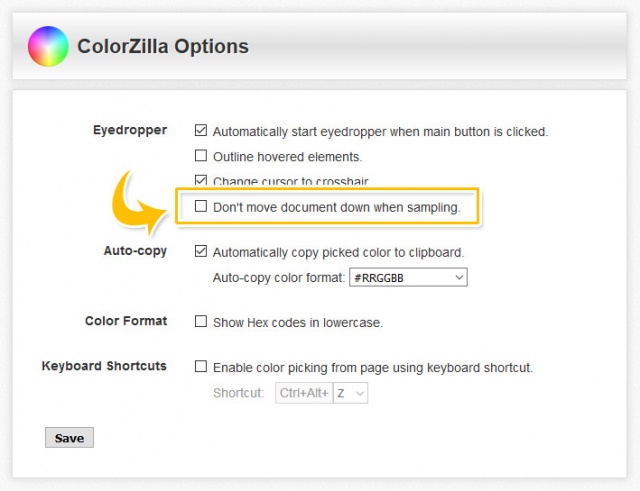The image size is (640, 491).
Task: Click the ColorZilla Options heading
Action: pyautogui.click(x=163, y=46)
